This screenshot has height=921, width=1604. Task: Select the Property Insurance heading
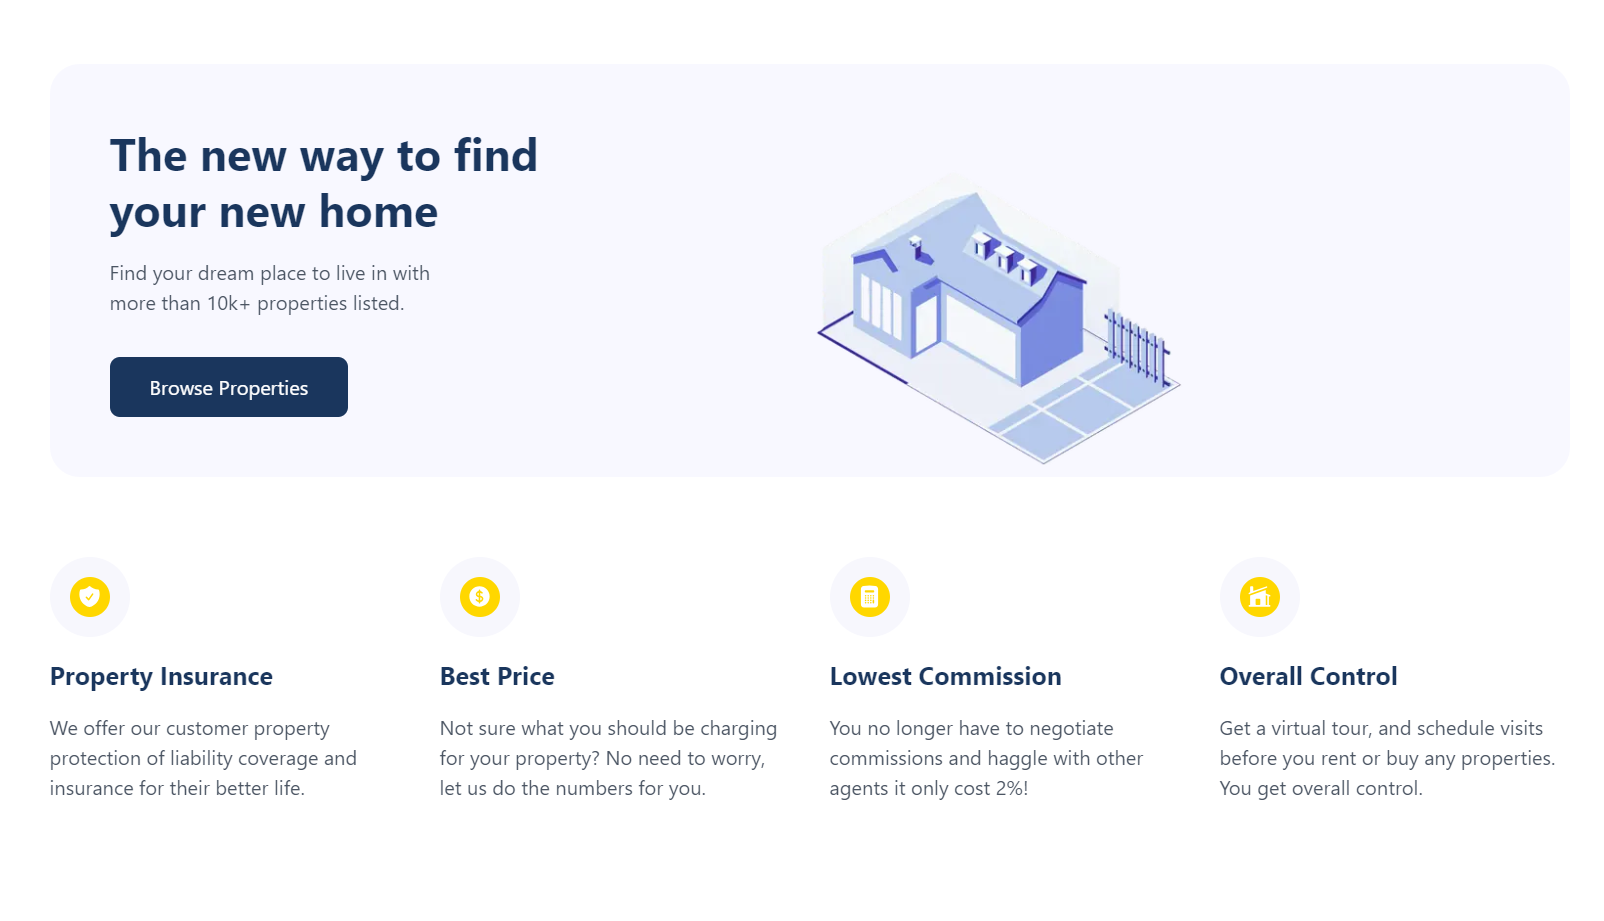click(x=161, y=677)
